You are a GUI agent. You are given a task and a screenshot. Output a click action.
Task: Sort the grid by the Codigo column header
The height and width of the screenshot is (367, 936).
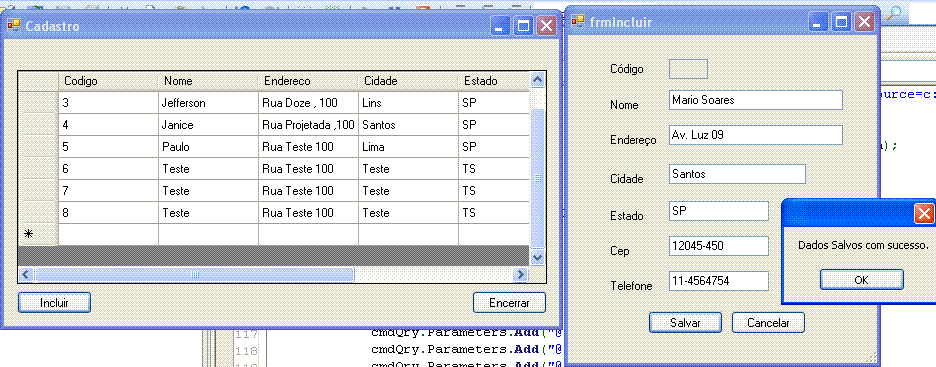click(x=109, y=81)
